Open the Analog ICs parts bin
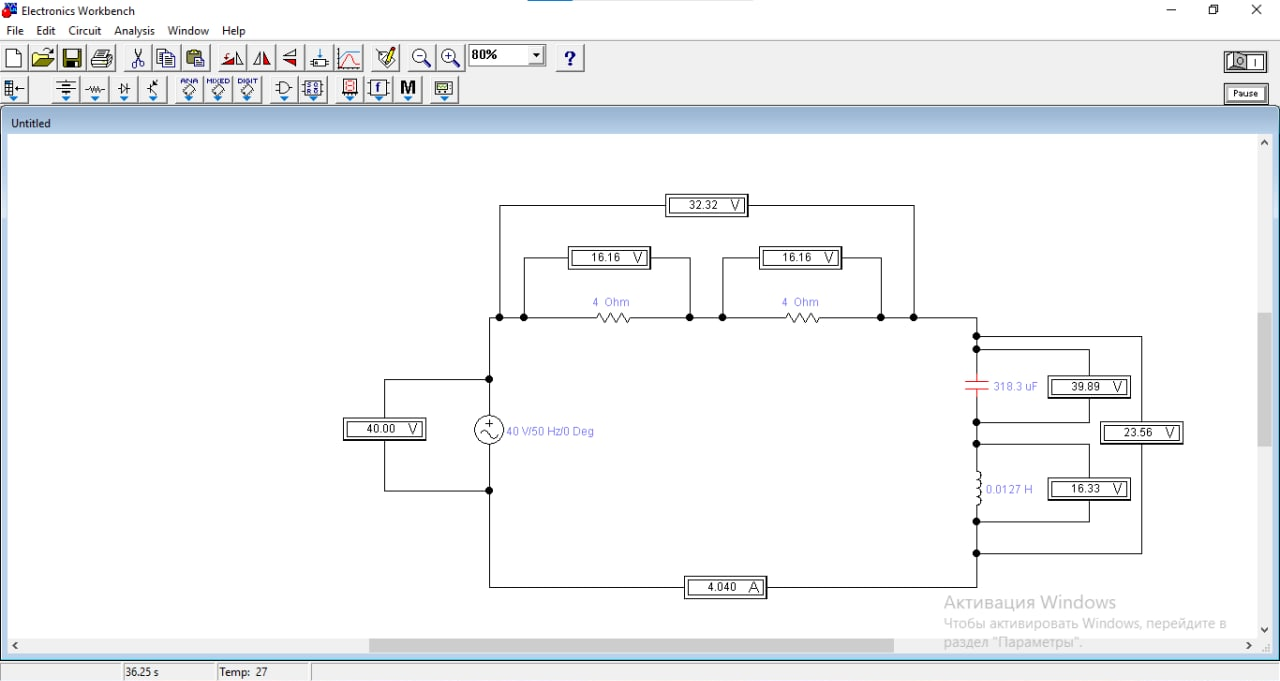The width and height of the screenshot is (1280, 681). pos(189,90)
